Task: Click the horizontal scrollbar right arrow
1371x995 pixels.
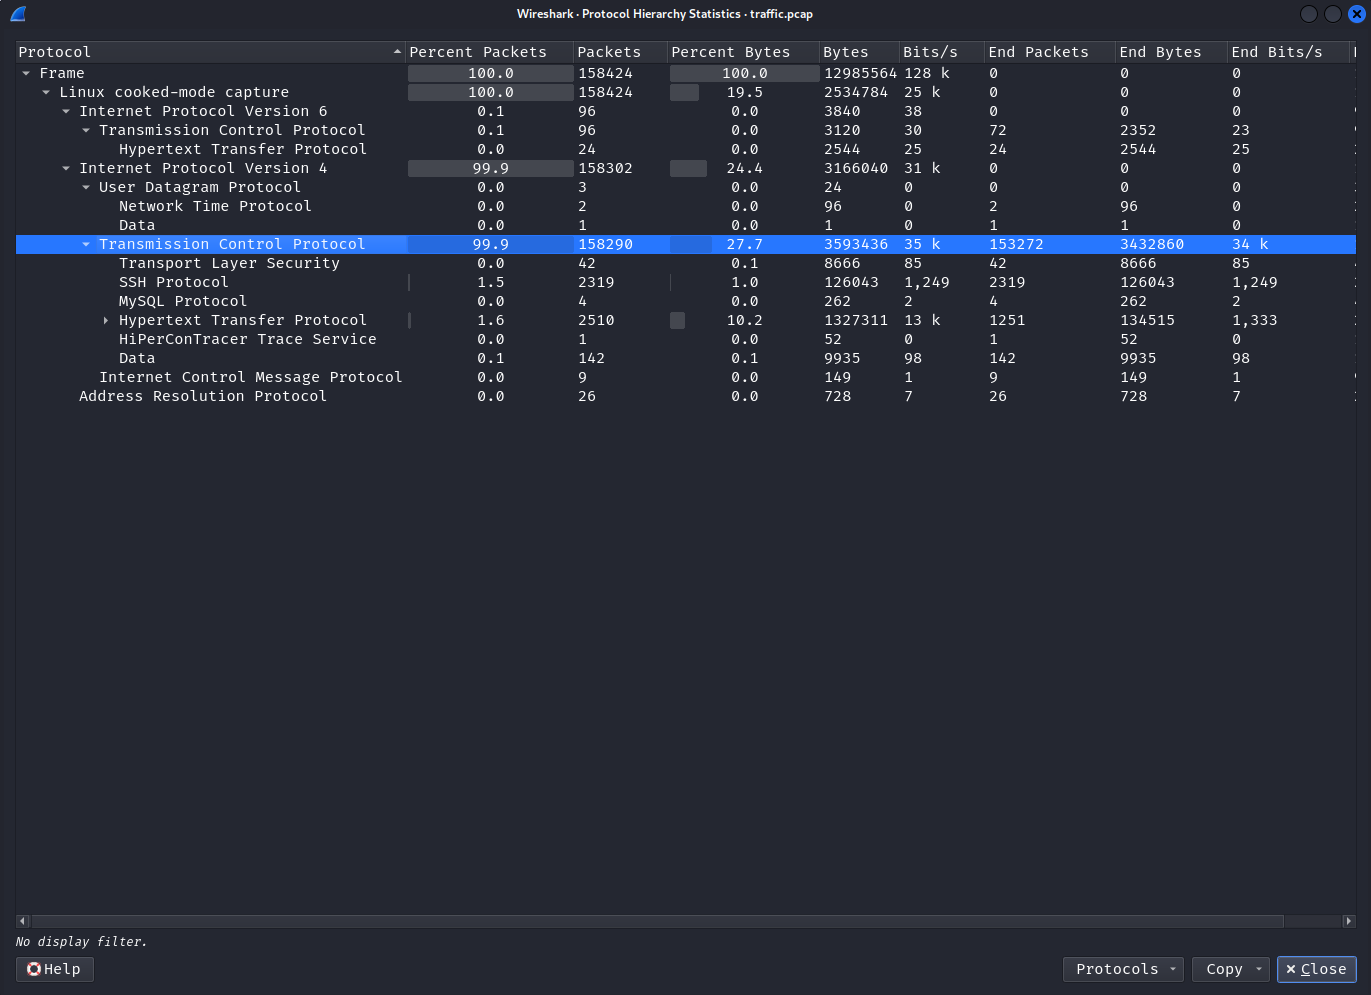Action: pyautogui.click(x=1348, y=921)
